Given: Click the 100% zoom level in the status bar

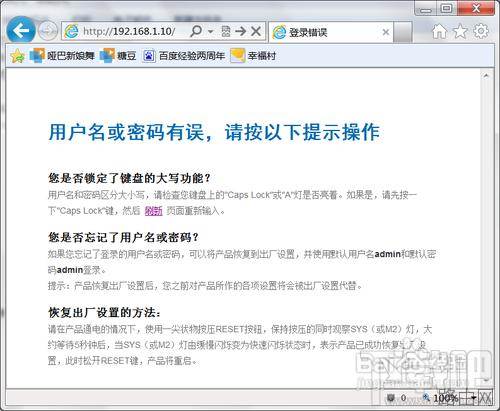Looking at the screenshot, I should 445,398.
